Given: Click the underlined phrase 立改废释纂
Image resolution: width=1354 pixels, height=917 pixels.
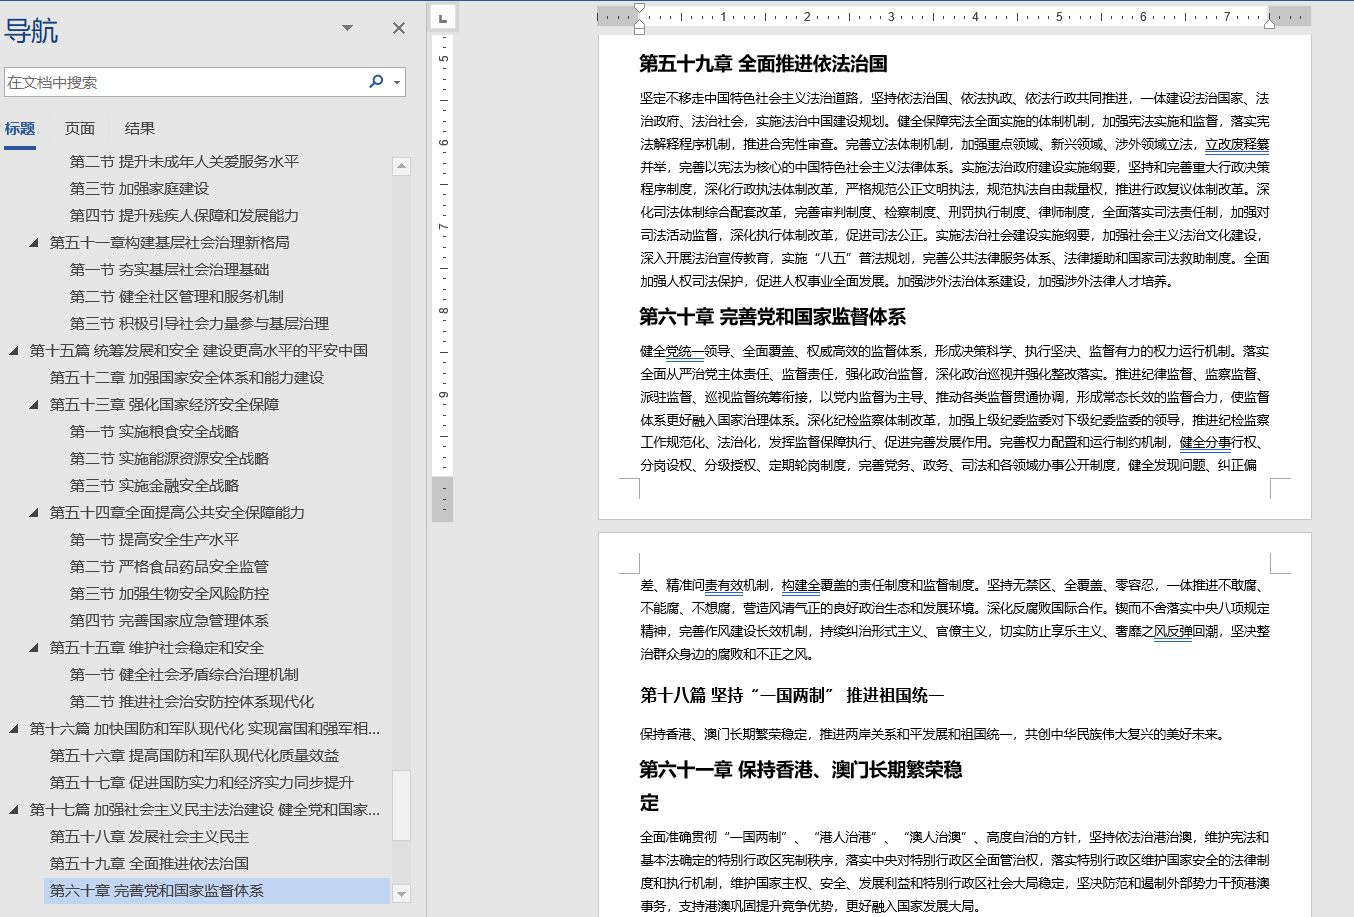Looking at the screenshot, I should tap(1237, 144).
